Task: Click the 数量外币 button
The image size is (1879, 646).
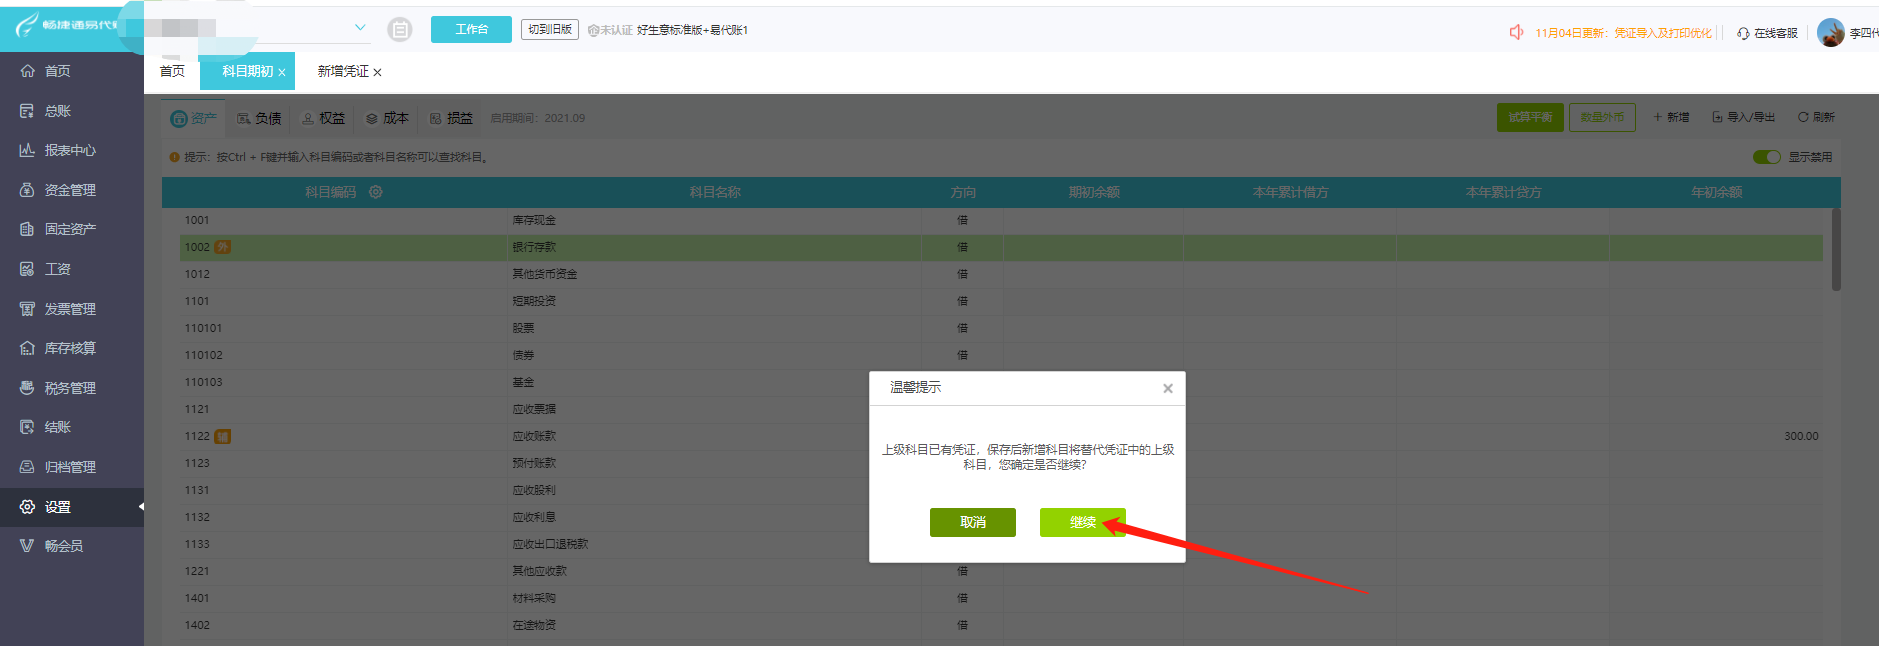Action: (x=1602, y=117)
